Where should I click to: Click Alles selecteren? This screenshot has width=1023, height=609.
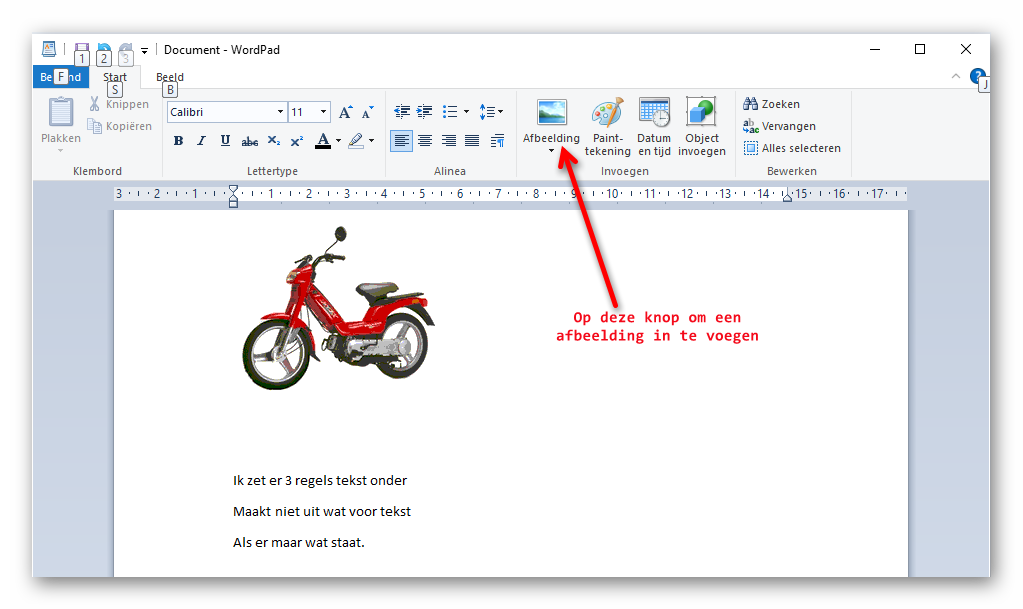(791, 148)
